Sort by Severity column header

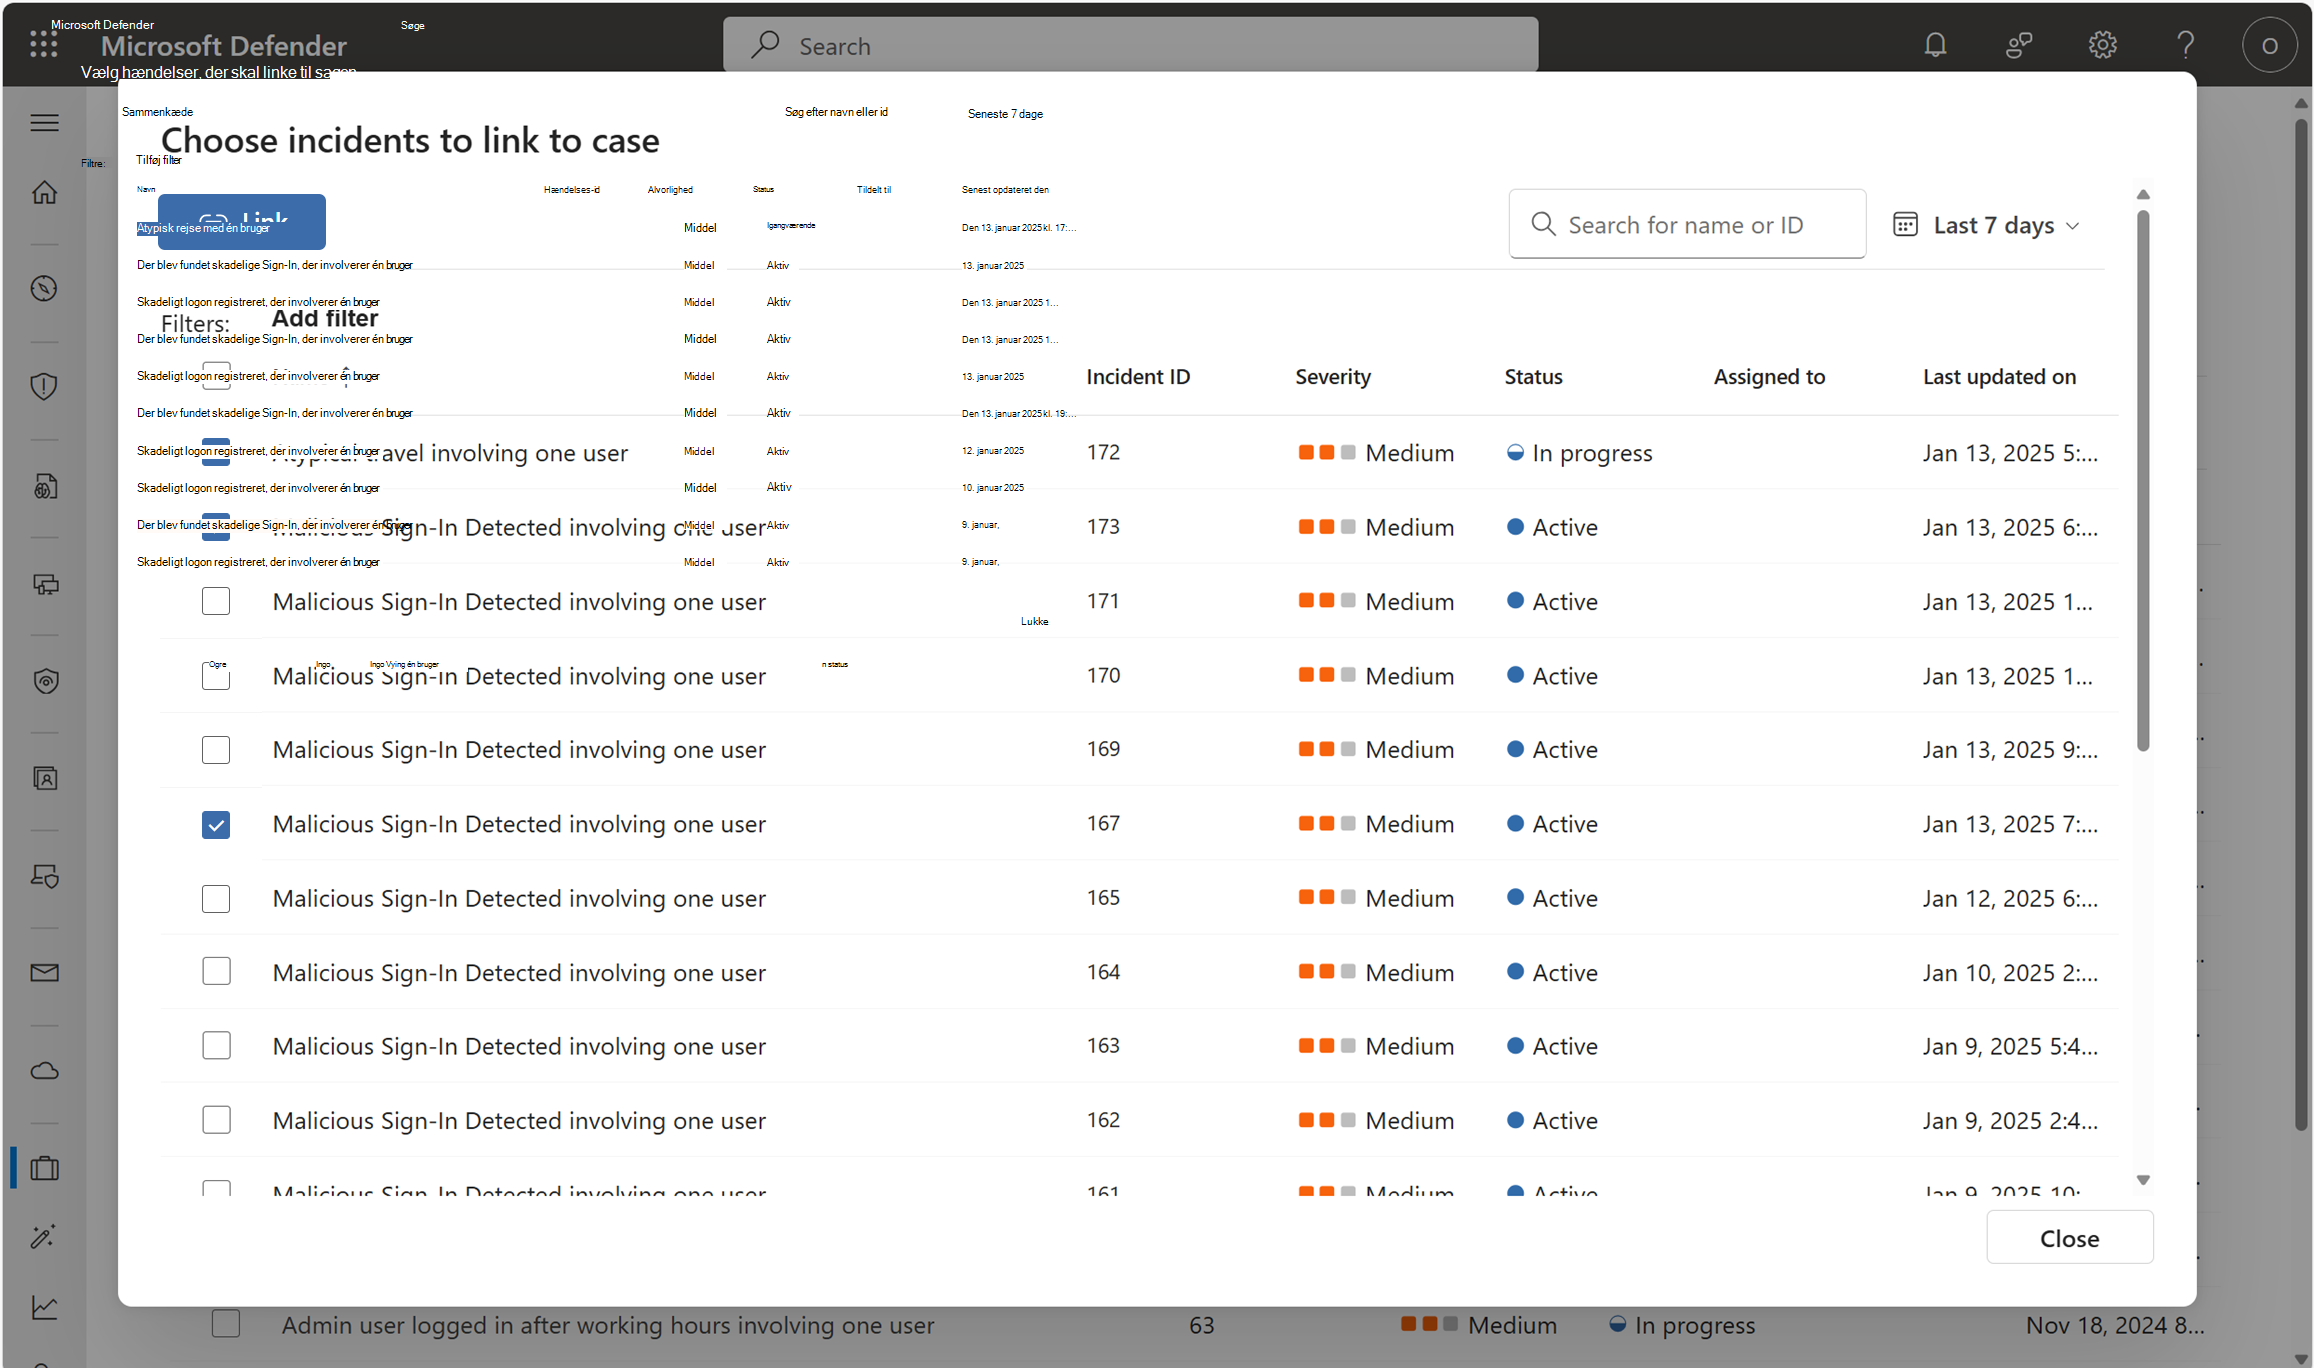(x=1332, y=377)
